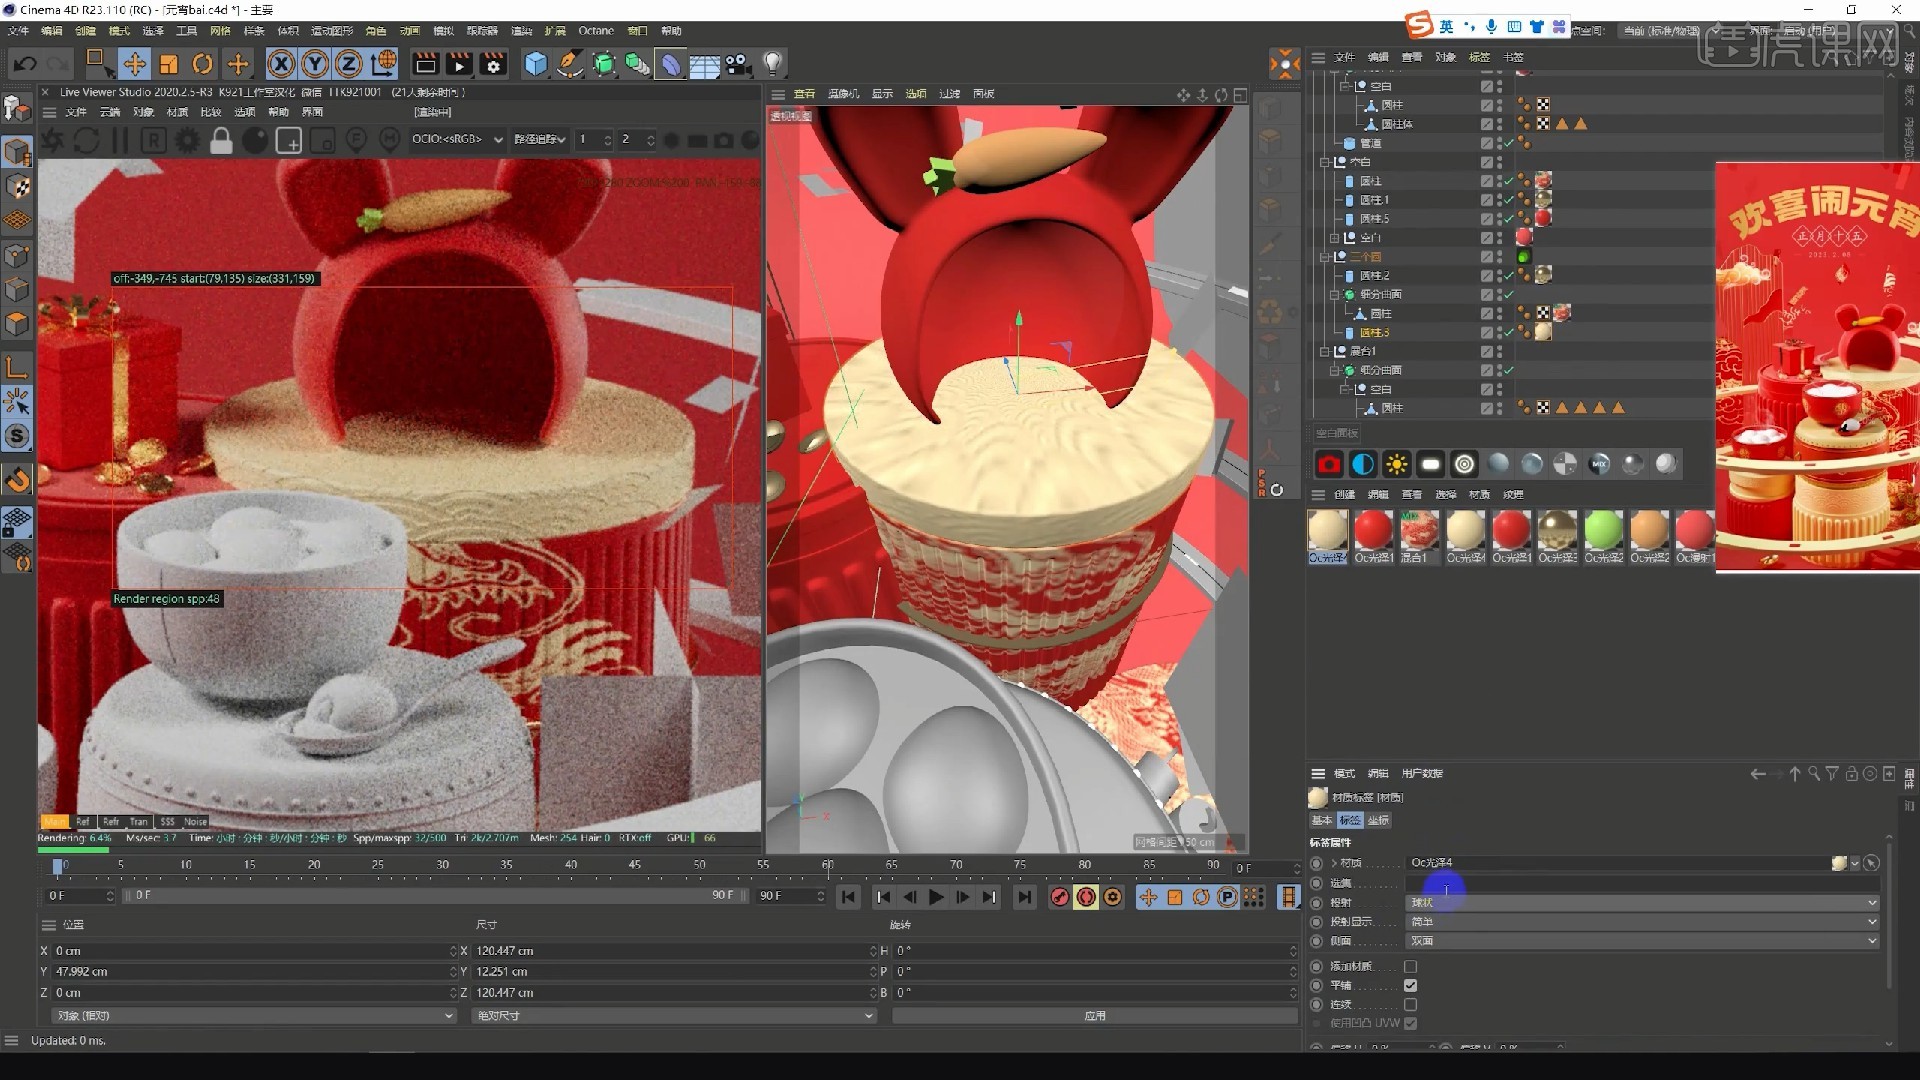Open the 绝对尺寸 size mode dropdown
The image size is (1920, 1080).
point(673,1016)
